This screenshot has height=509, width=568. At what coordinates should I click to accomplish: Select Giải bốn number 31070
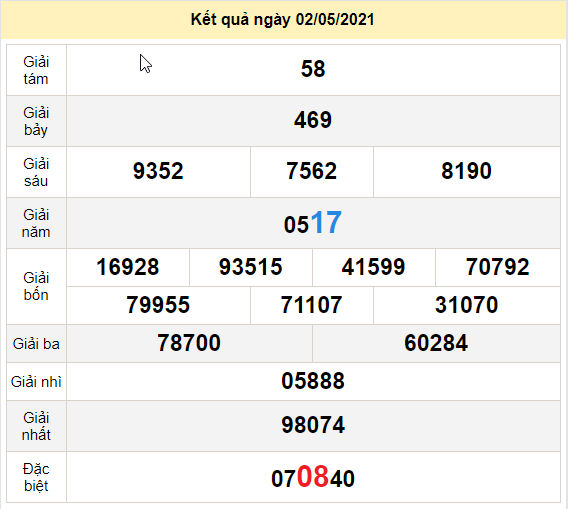click(x=467, y=305)
